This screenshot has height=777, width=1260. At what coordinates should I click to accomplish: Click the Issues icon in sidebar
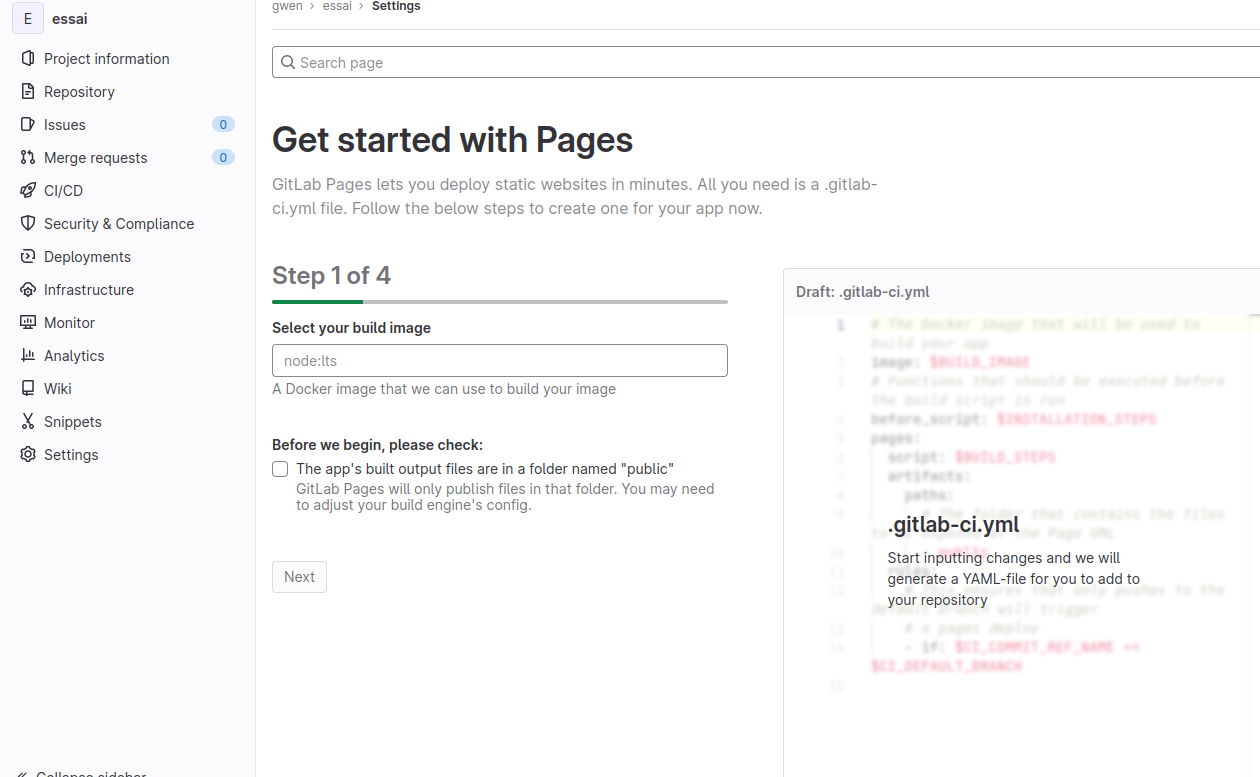click(x=28, y=125)
